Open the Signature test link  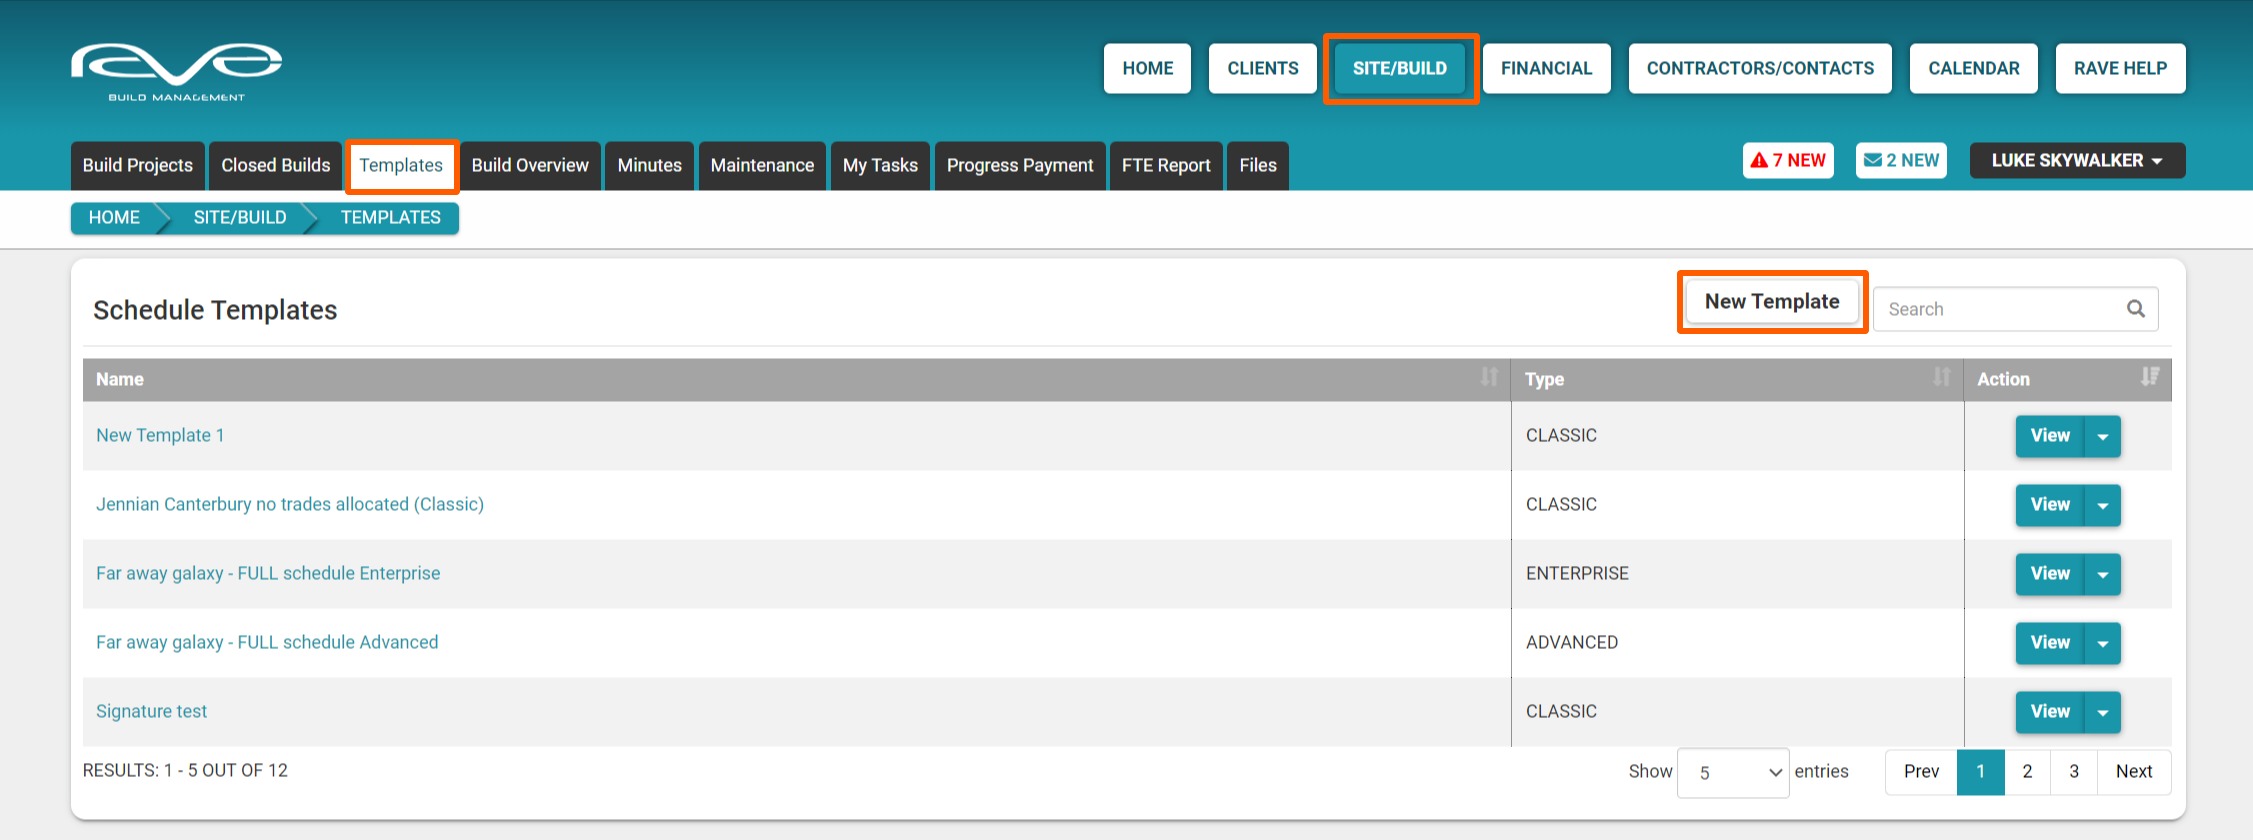[x=152, y=711]
